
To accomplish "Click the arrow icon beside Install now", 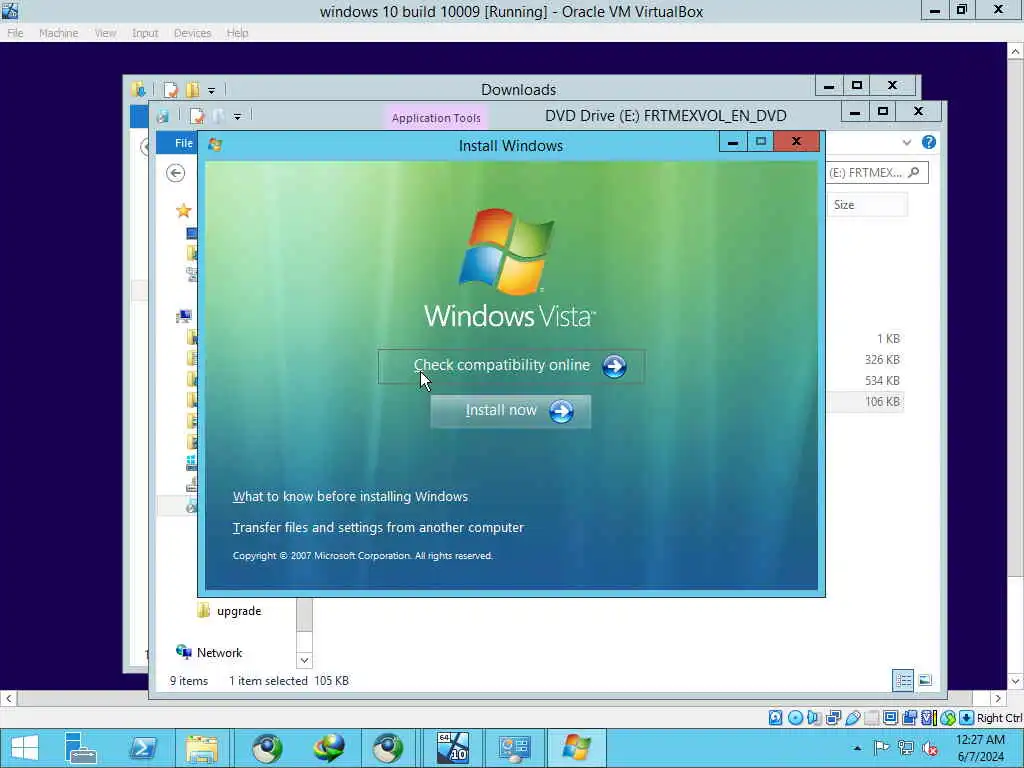I will [x=561, y=411].
